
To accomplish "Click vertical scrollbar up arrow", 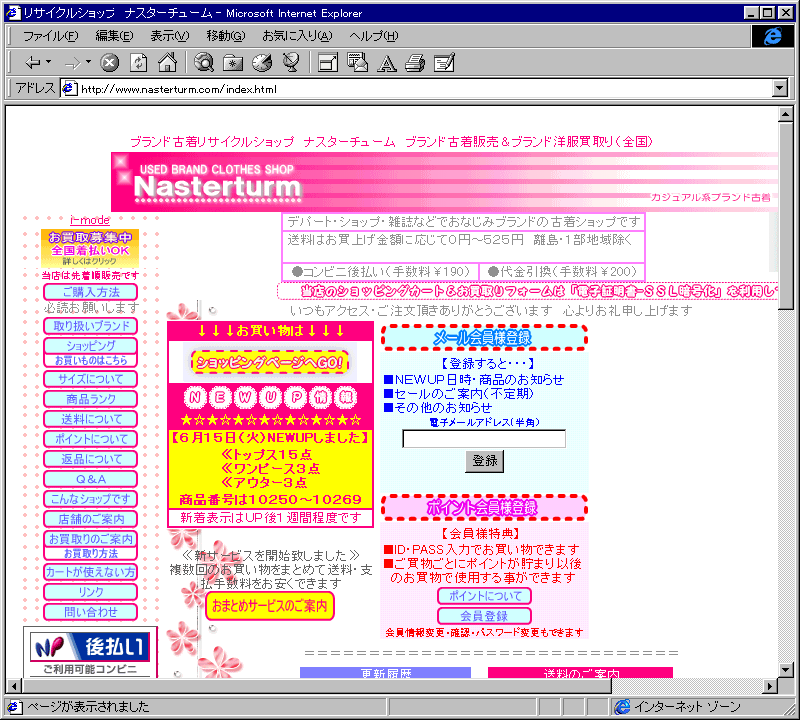I will tap(786, 114).
